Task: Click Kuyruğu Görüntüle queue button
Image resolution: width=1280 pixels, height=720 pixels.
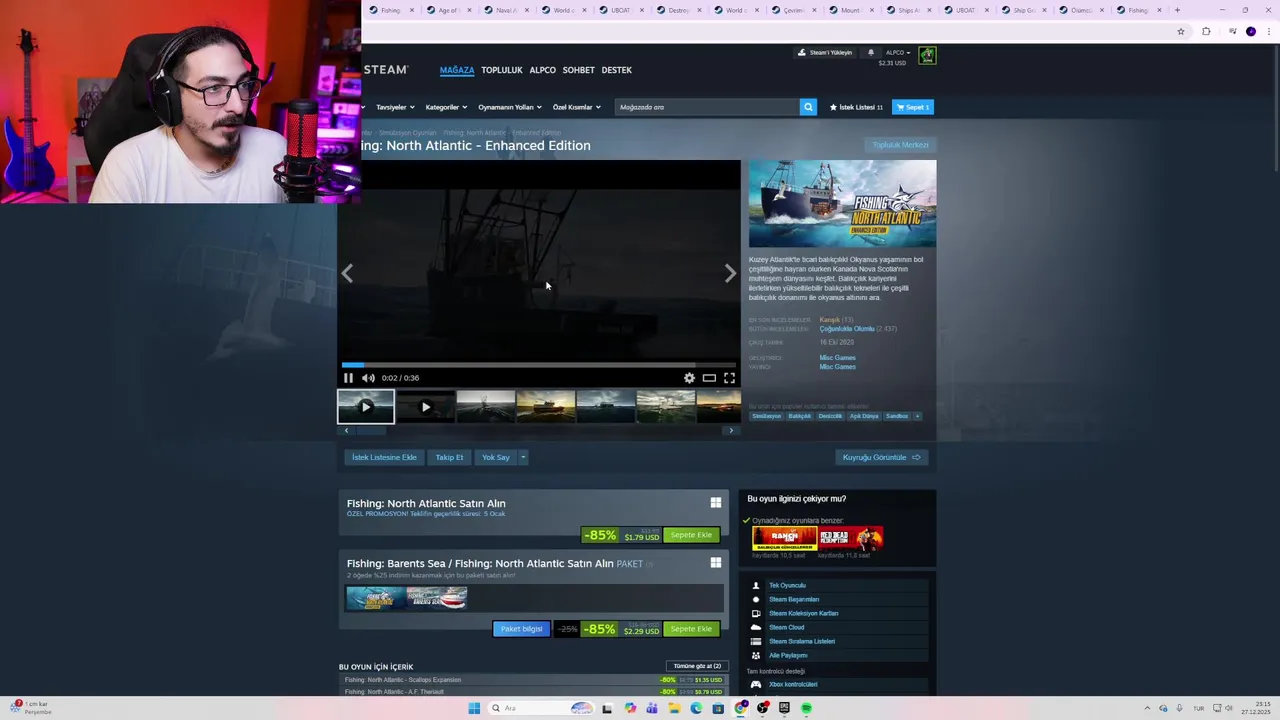Action: [x=881, y=457]
